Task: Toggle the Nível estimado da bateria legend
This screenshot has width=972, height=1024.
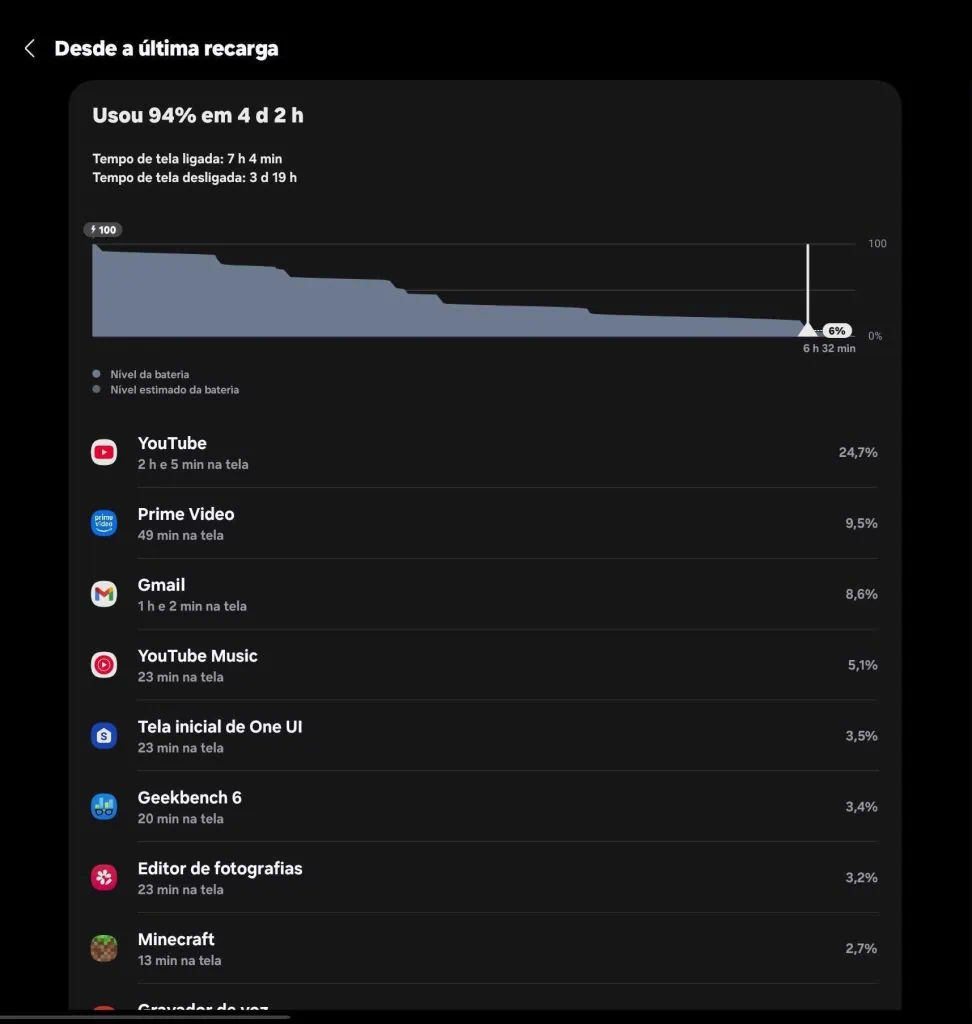Action: pyautogui.click(x=95, y=389)
